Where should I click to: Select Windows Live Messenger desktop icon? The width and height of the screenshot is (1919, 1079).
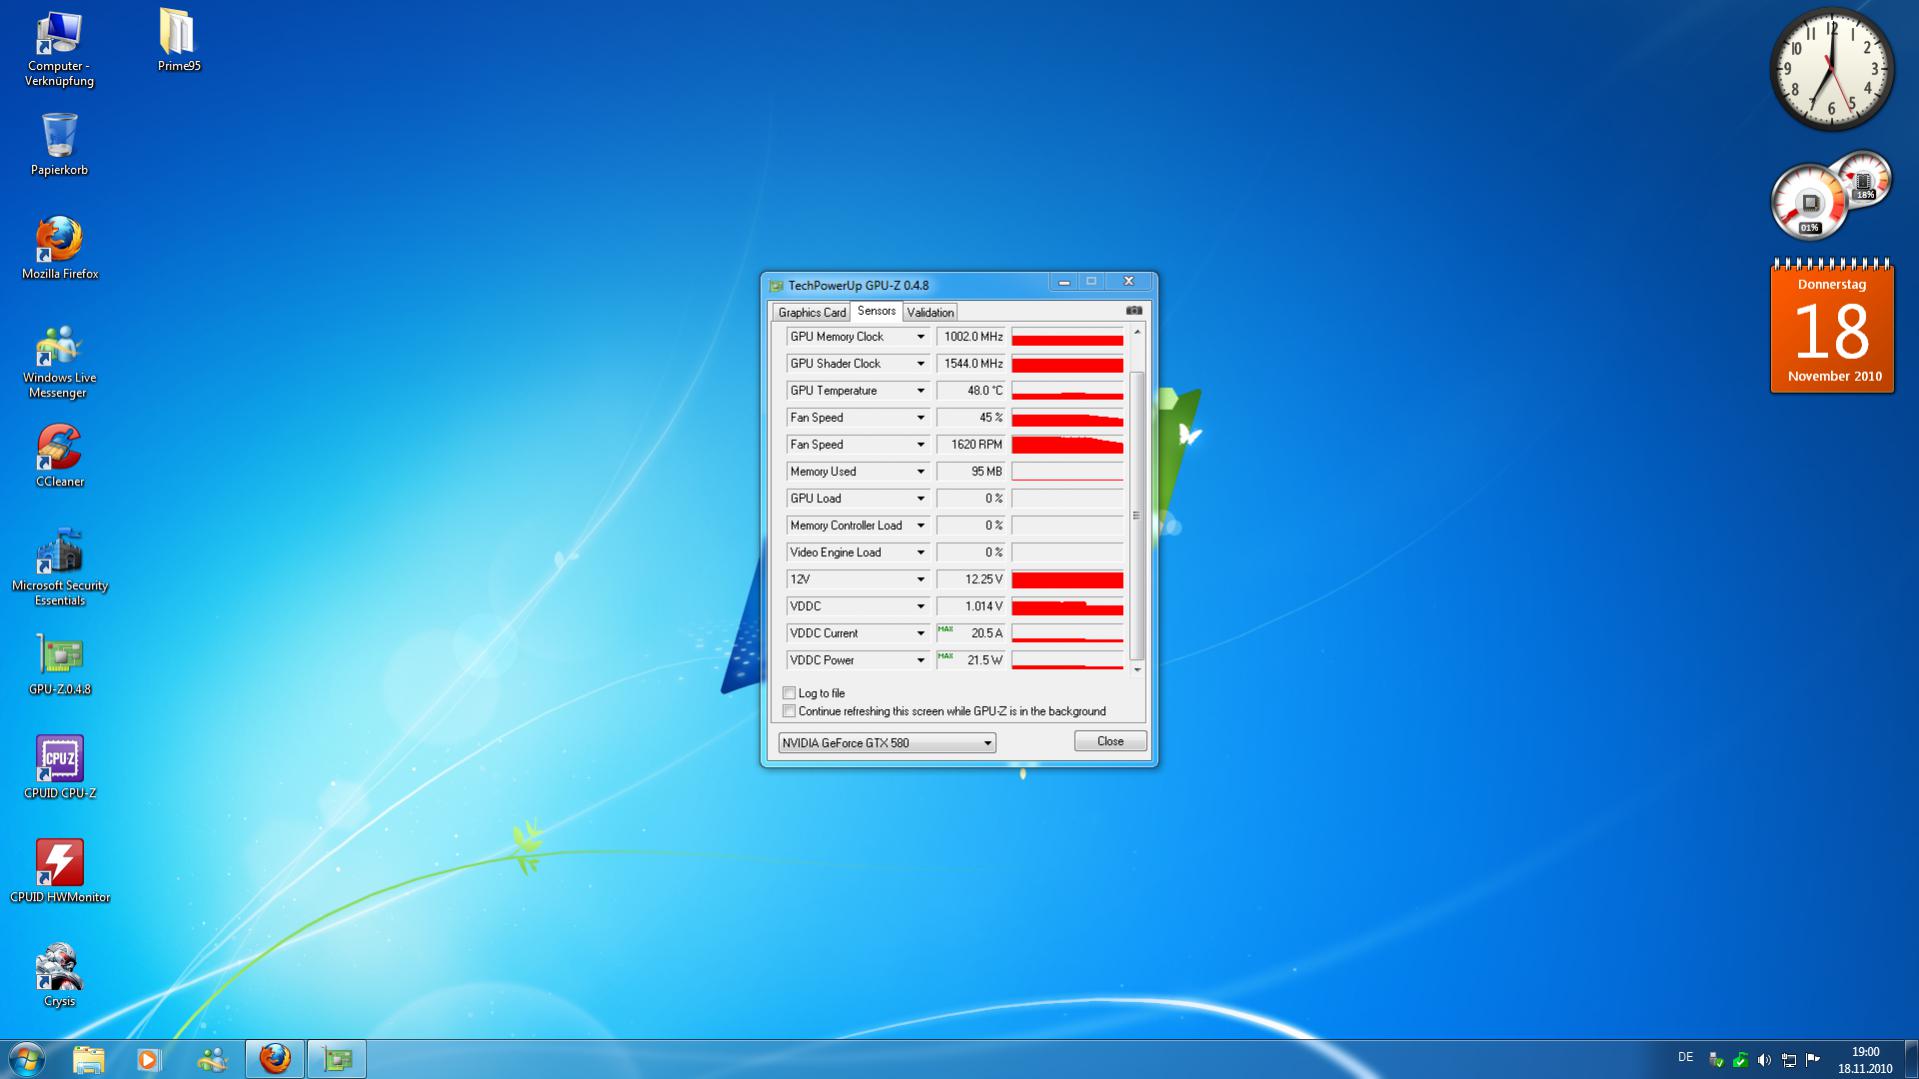(x=59, y=360)
